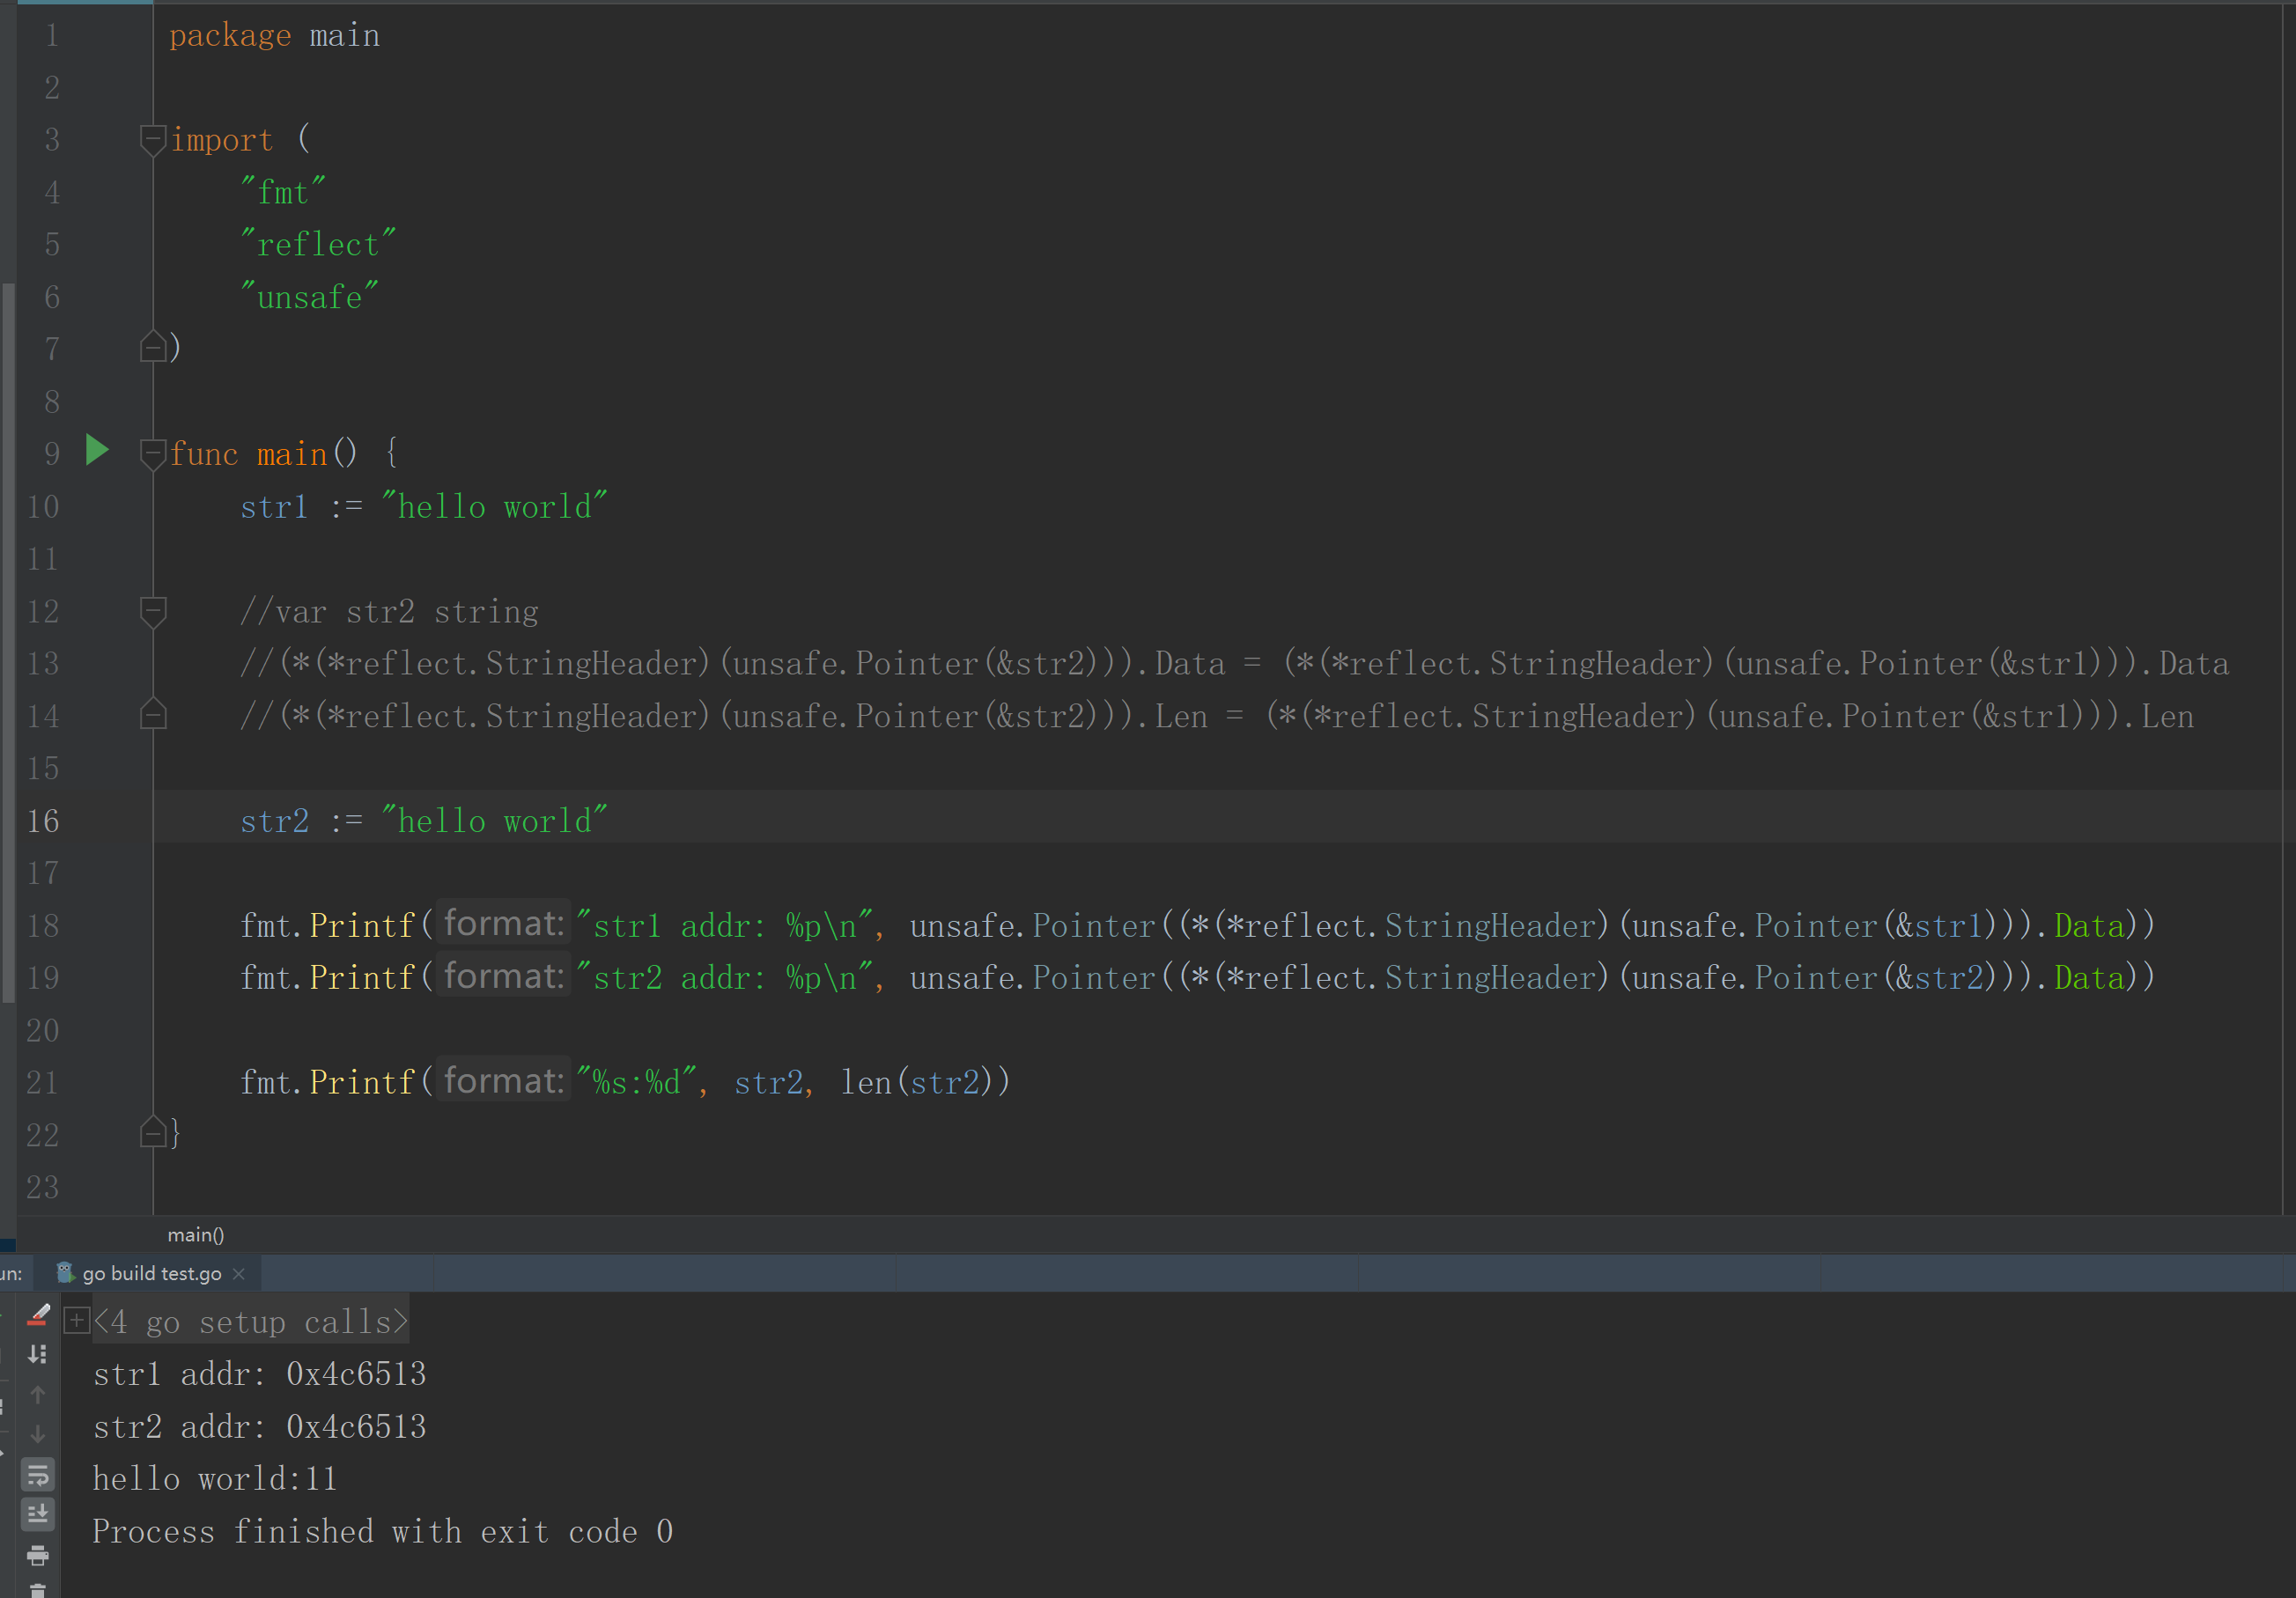Click the up arrow in run toolbar
This screenshot has height=1598, width=2296.
pyautogui.click(x=38, y=1394)
